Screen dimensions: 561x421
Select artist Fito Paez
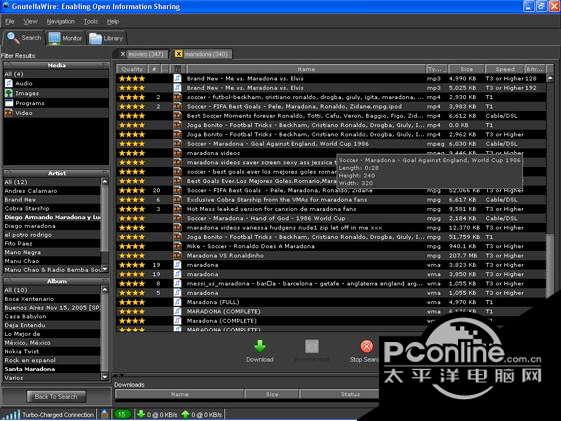coord(52,244)
